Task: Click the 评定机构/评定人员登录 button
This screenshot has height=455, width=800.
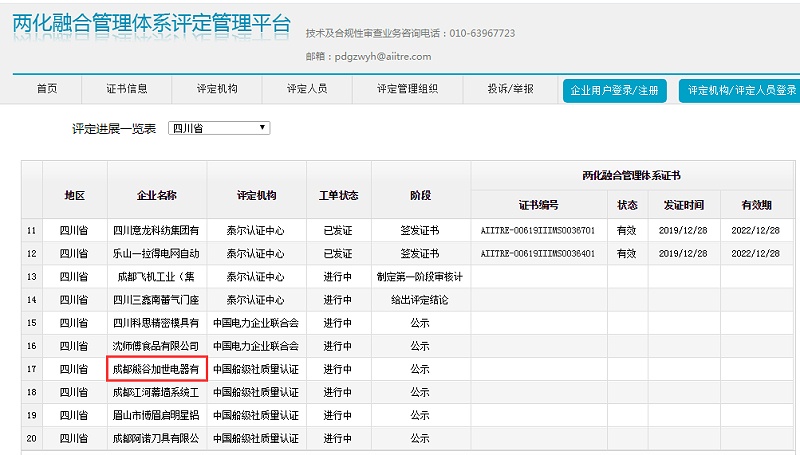Action: 739,90
